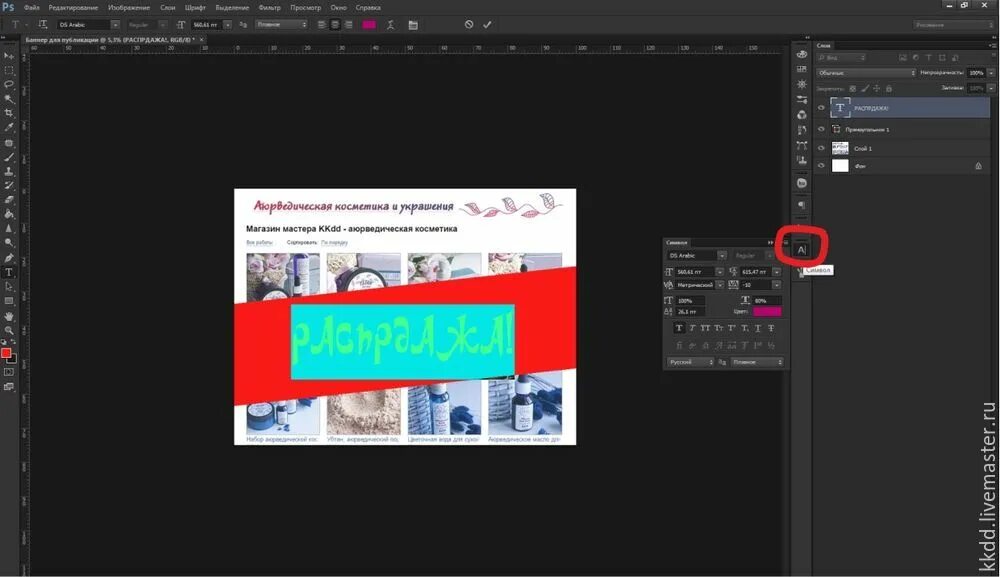Select the Crop tool
The image size is (1000, 577).
click(x=9, y=113)
